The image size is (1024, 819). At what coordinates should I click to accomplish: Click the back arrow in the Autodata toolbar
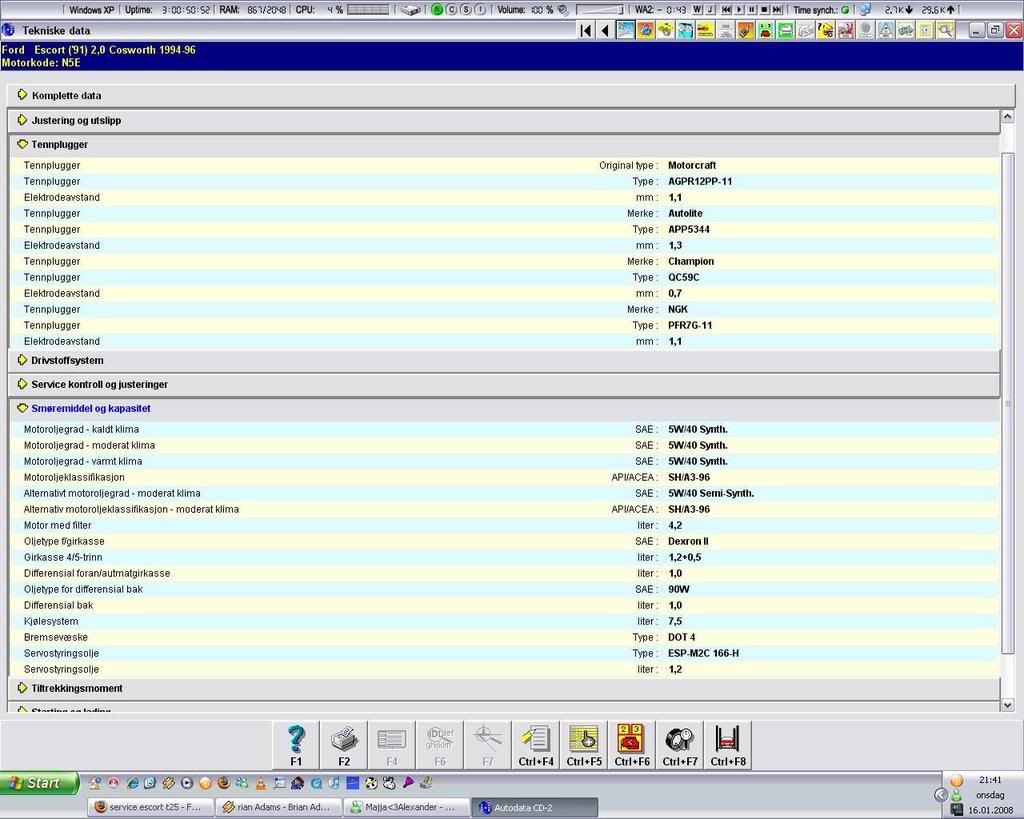point(605,30)
